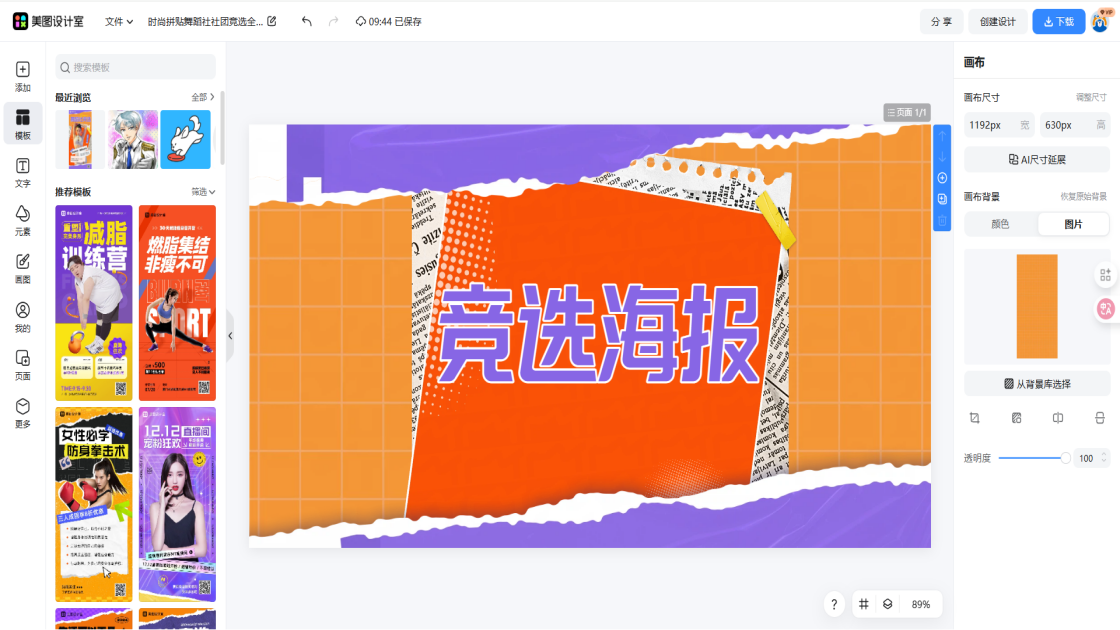Viewport: 1120px width, 630px height.
Task: Click the 透明度 opacity slider handle
Action: (x=1065, y=458)
